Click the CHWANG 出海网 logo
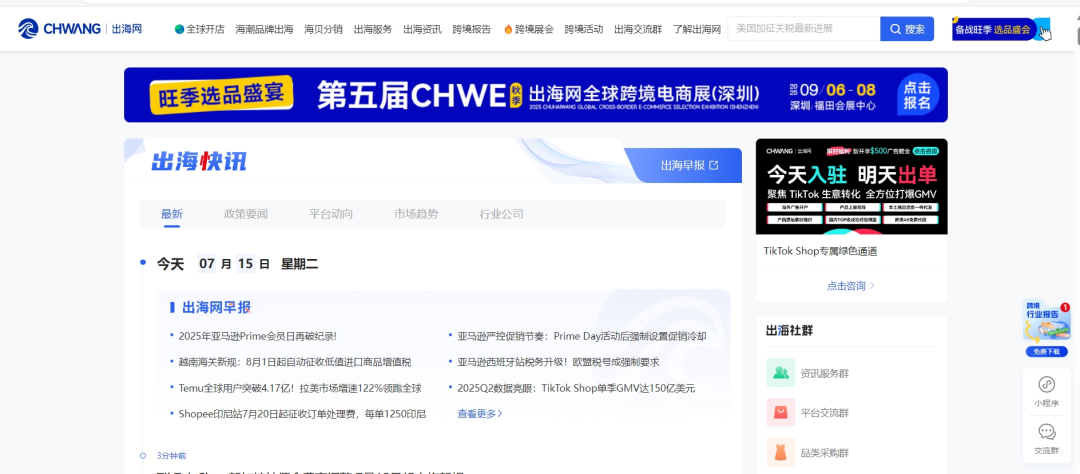The width and height of the screenshot is (1080, 474). tap(80, 29)
